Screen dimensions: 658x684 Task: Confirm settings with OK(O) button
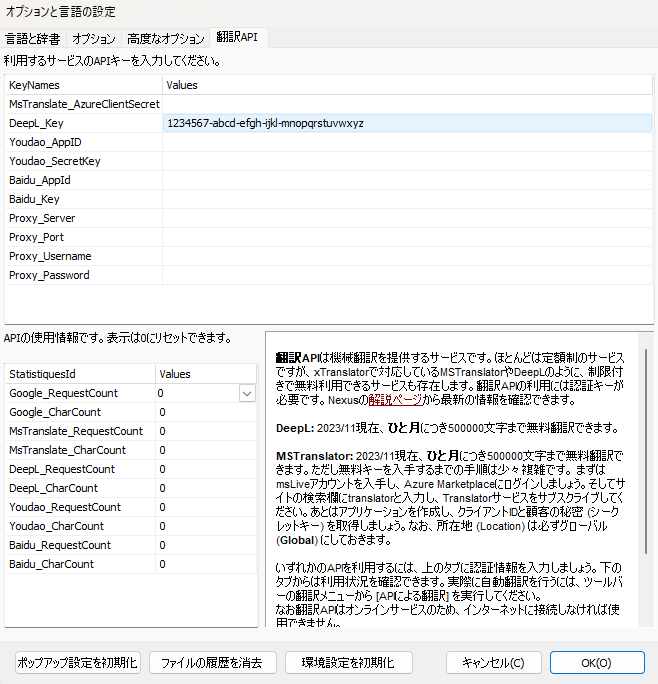point(597,663)
